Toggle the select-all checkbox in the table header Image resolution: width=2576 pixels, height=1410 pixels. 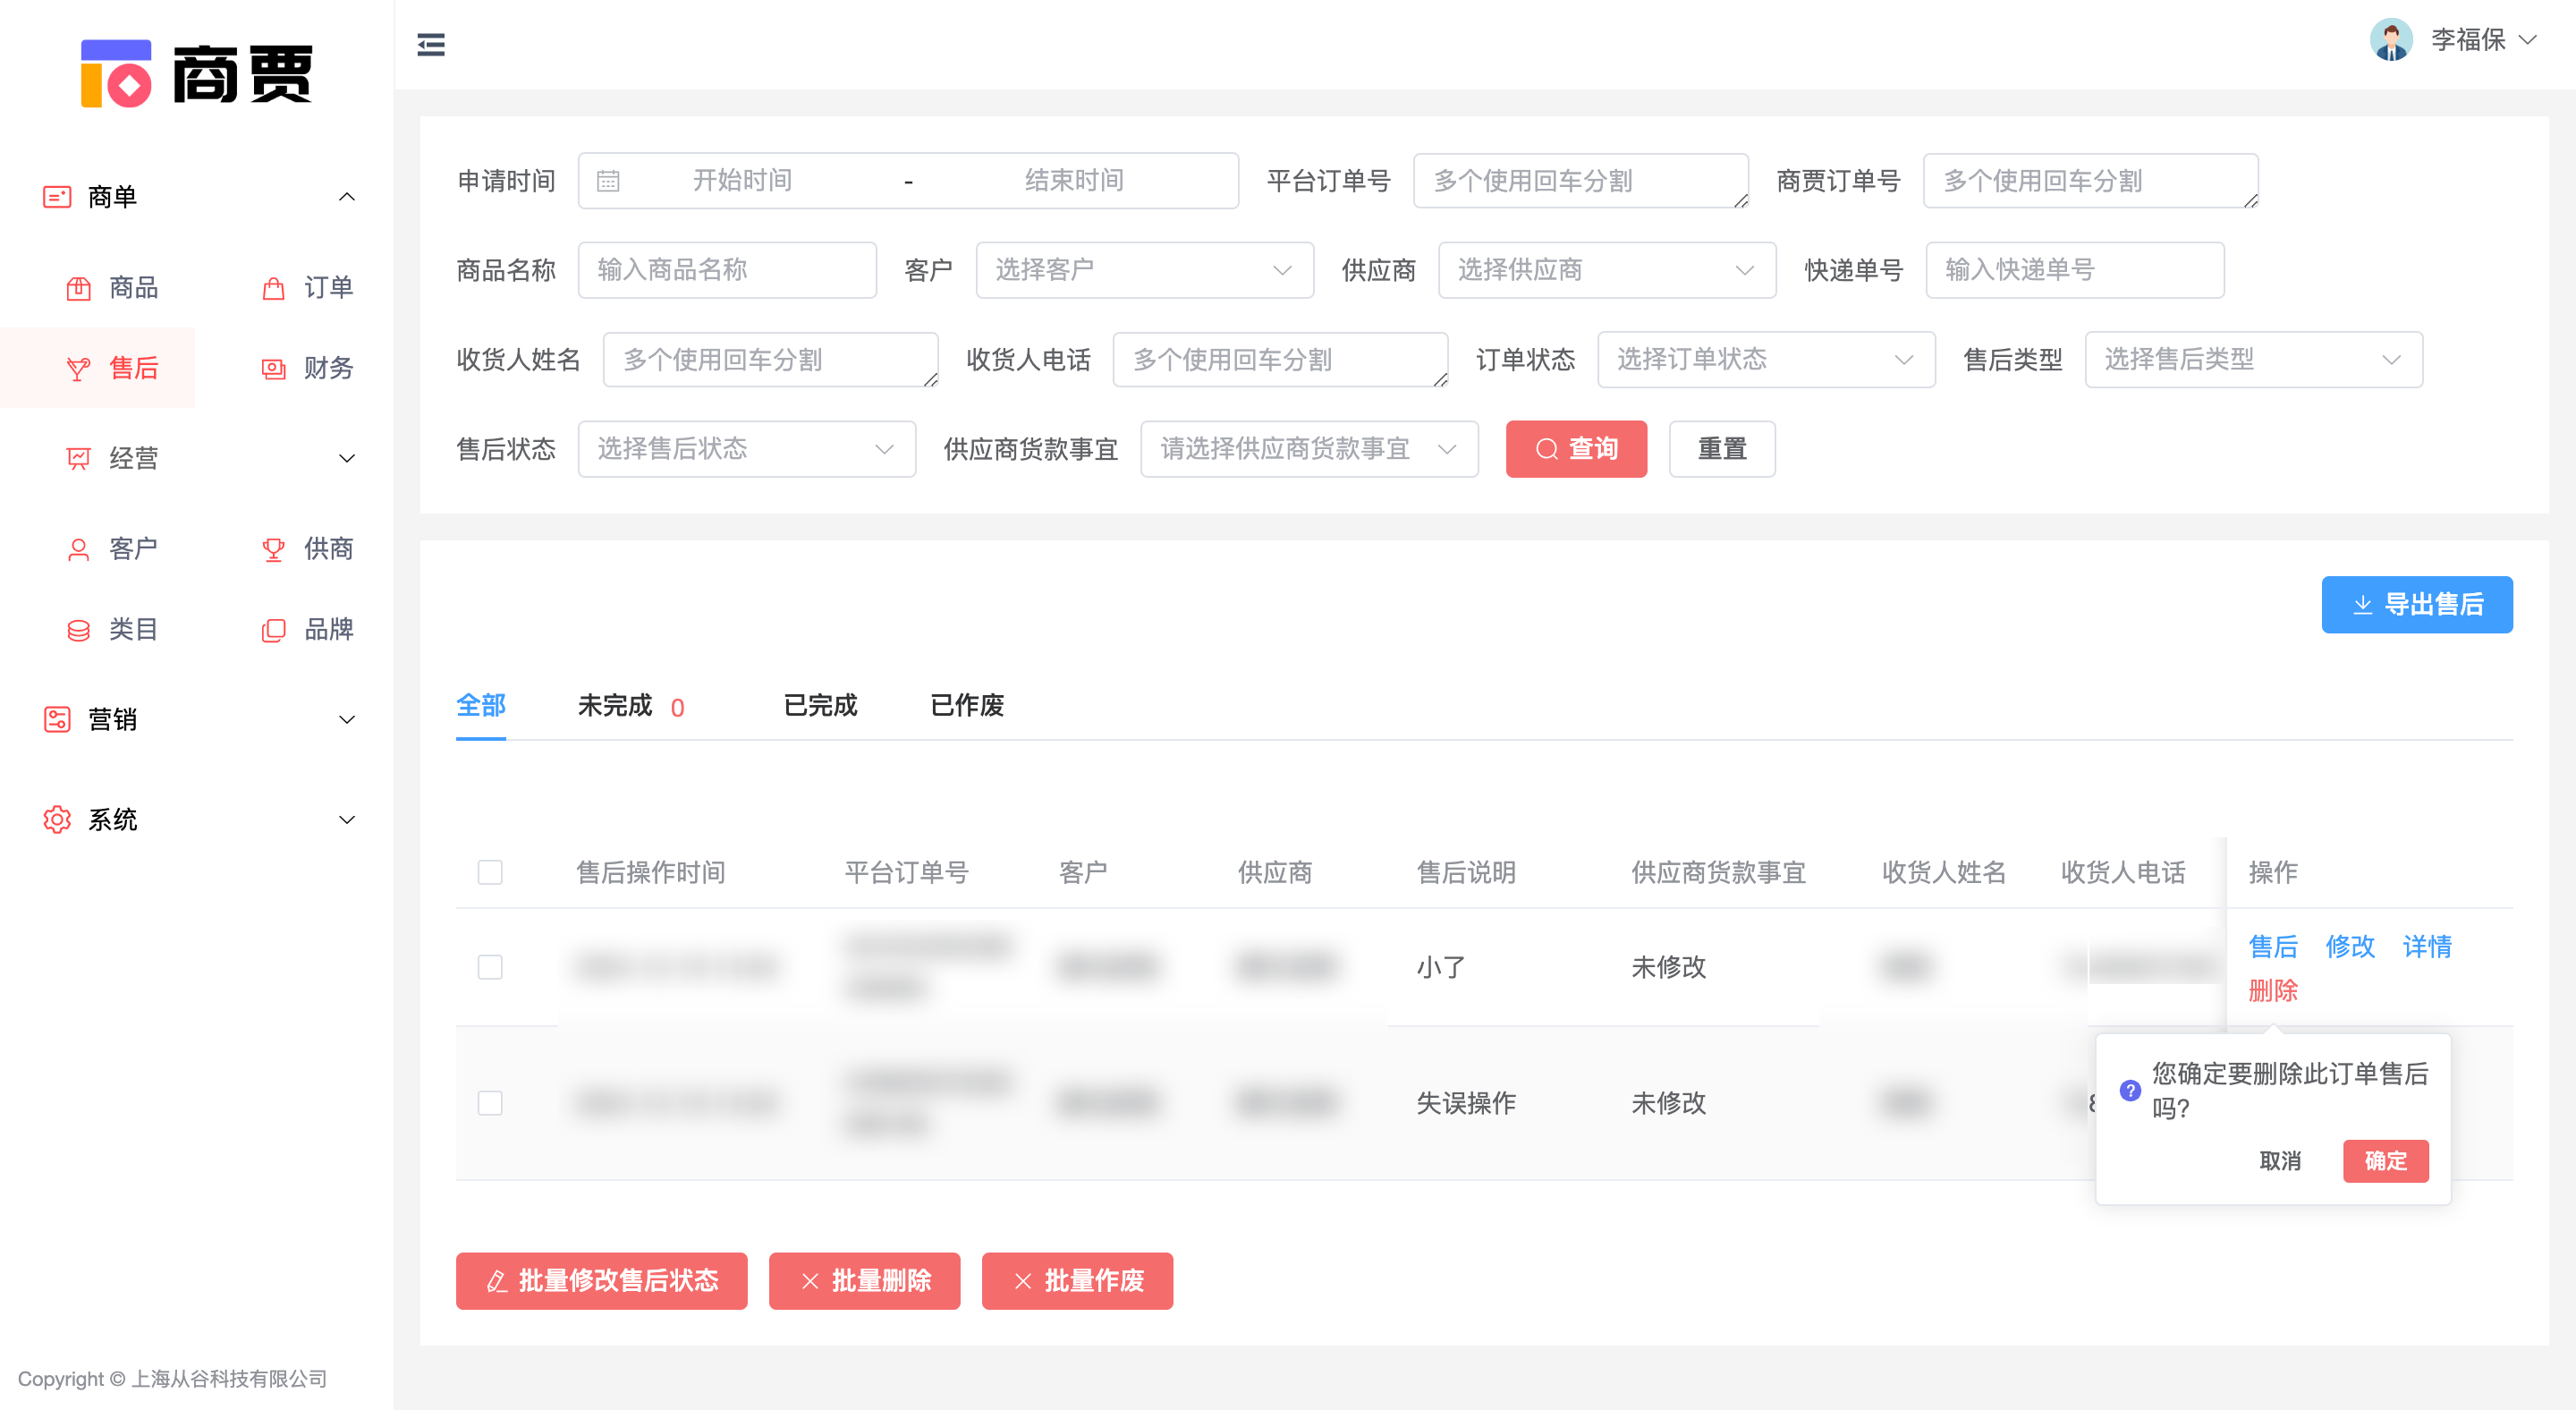491,872
